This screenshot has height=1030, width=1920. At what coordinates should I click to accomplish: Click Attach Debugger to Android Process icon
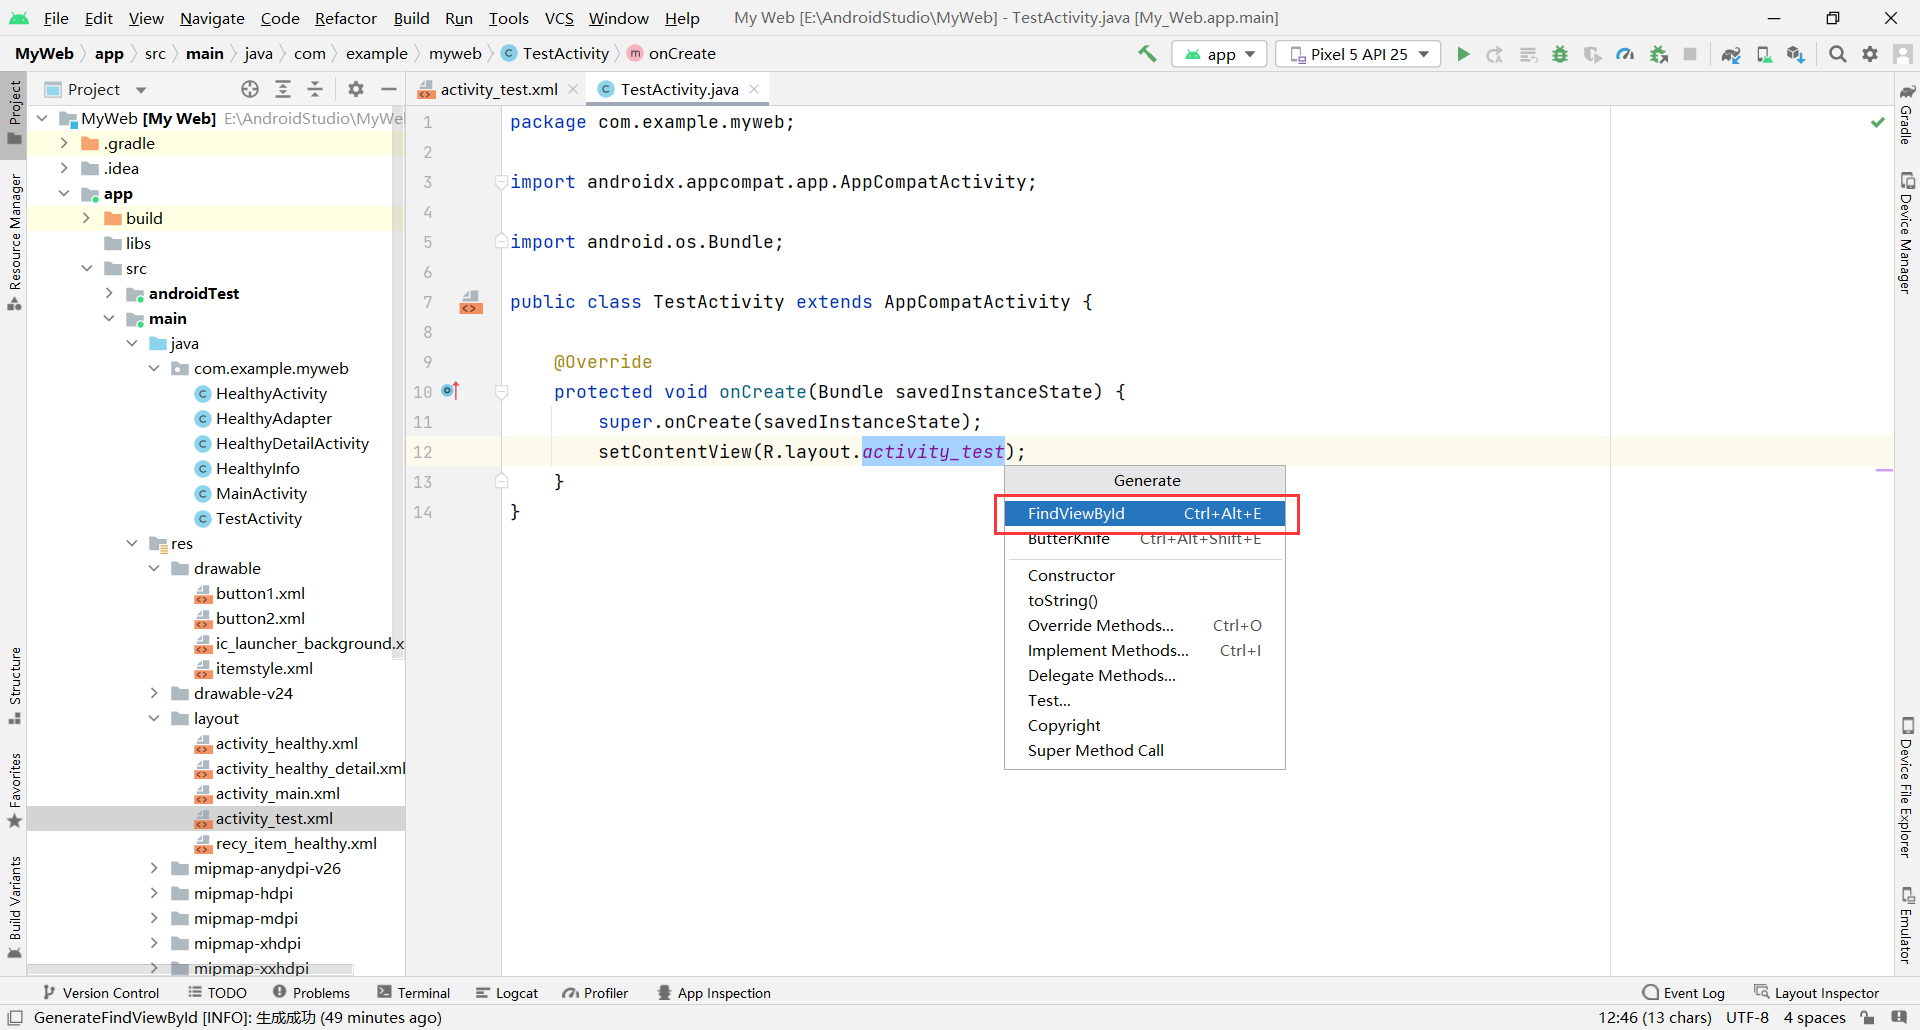1658,54
